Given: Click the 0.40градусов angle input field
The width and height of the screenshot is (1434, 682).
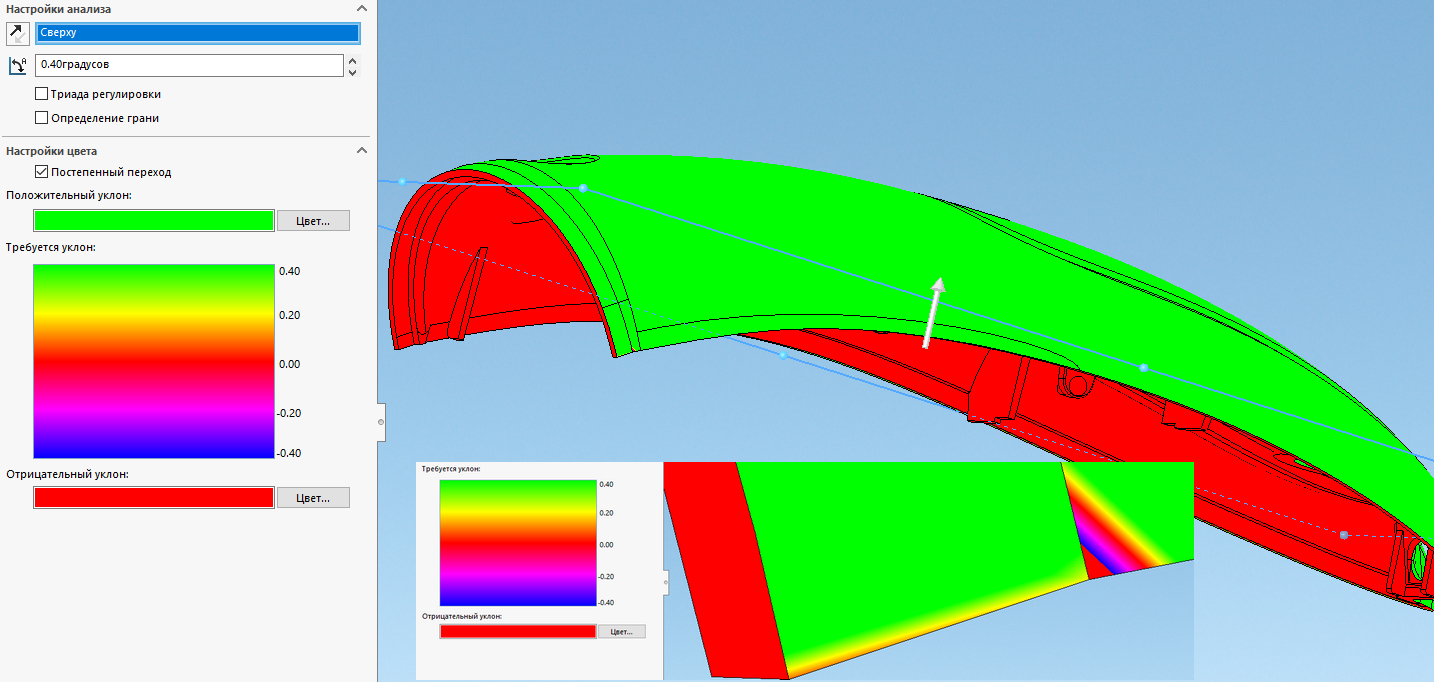Looking at the screenshot, I should pyautogui.click(x=190, y=65).
